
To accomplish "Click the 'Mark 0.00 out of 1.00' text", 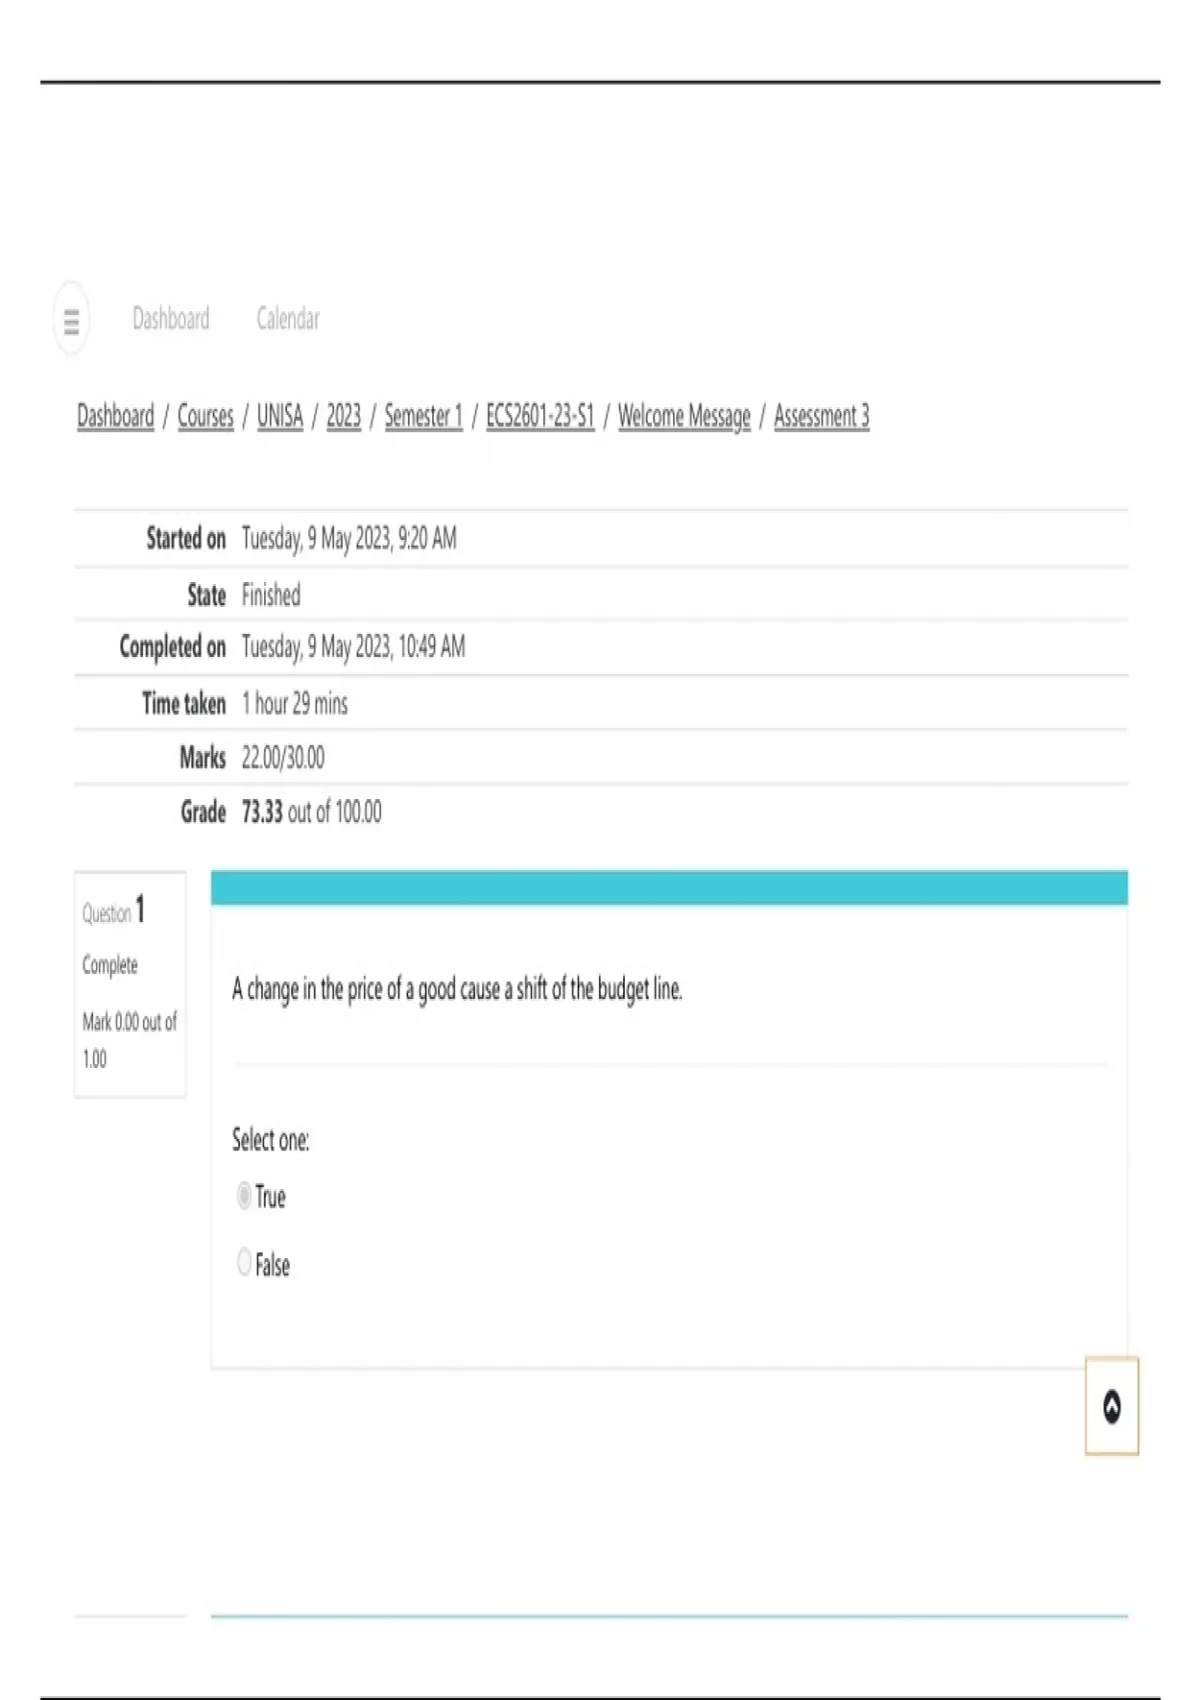I will point(129,1040).
